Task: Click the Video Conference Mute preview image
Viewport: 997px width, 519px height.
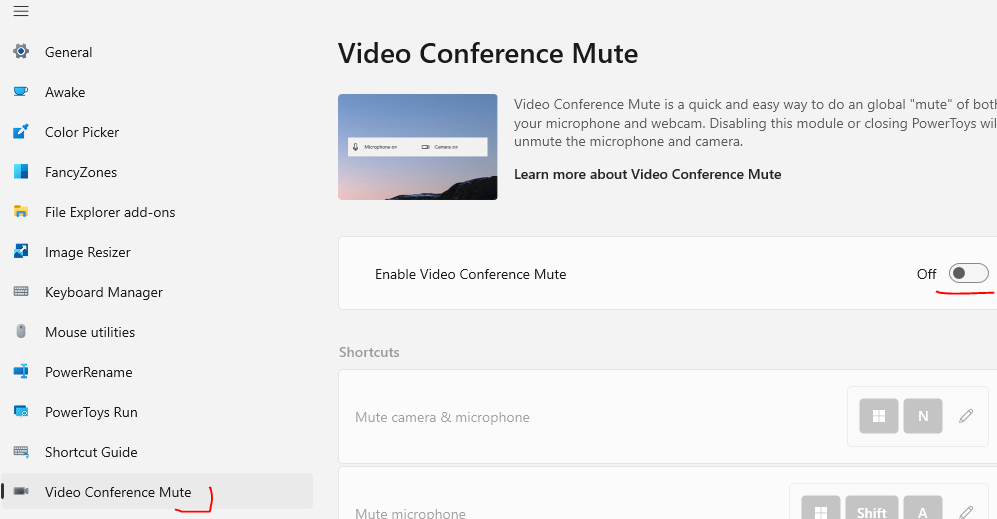Action: (417, 147)
